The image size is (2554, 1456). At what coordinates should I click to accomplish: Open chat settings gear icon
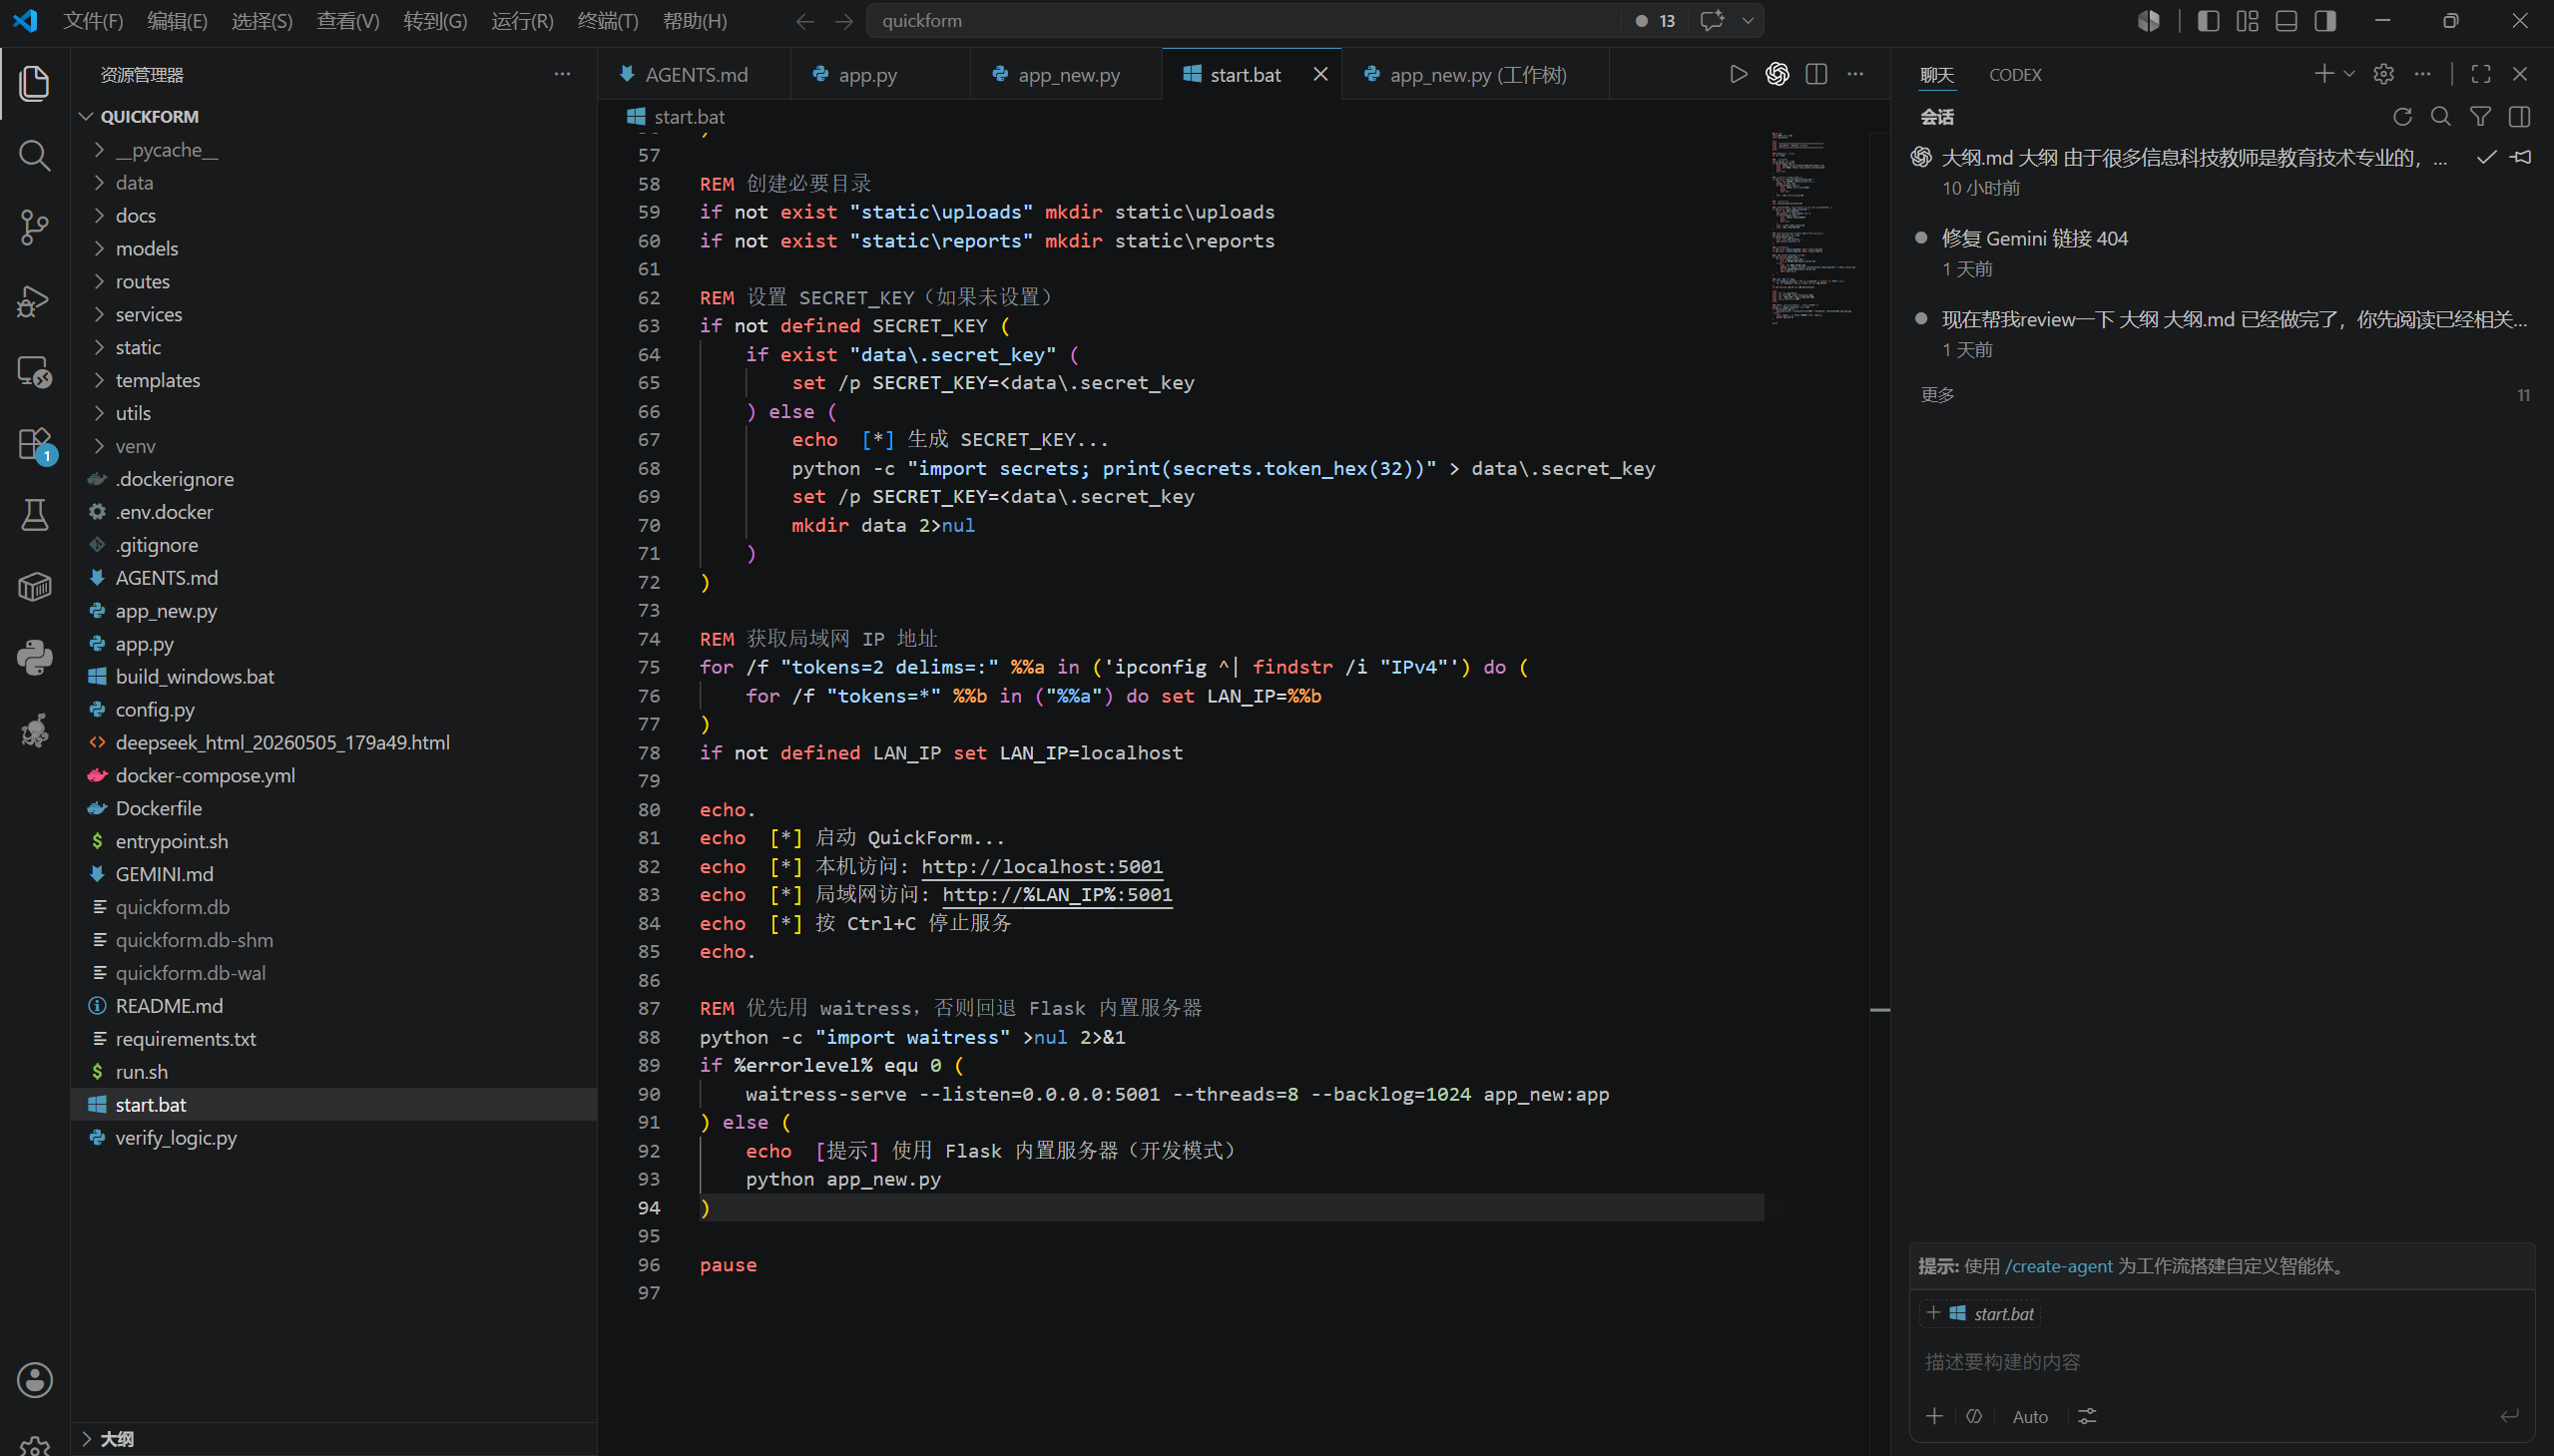(x=2384, y=74)
